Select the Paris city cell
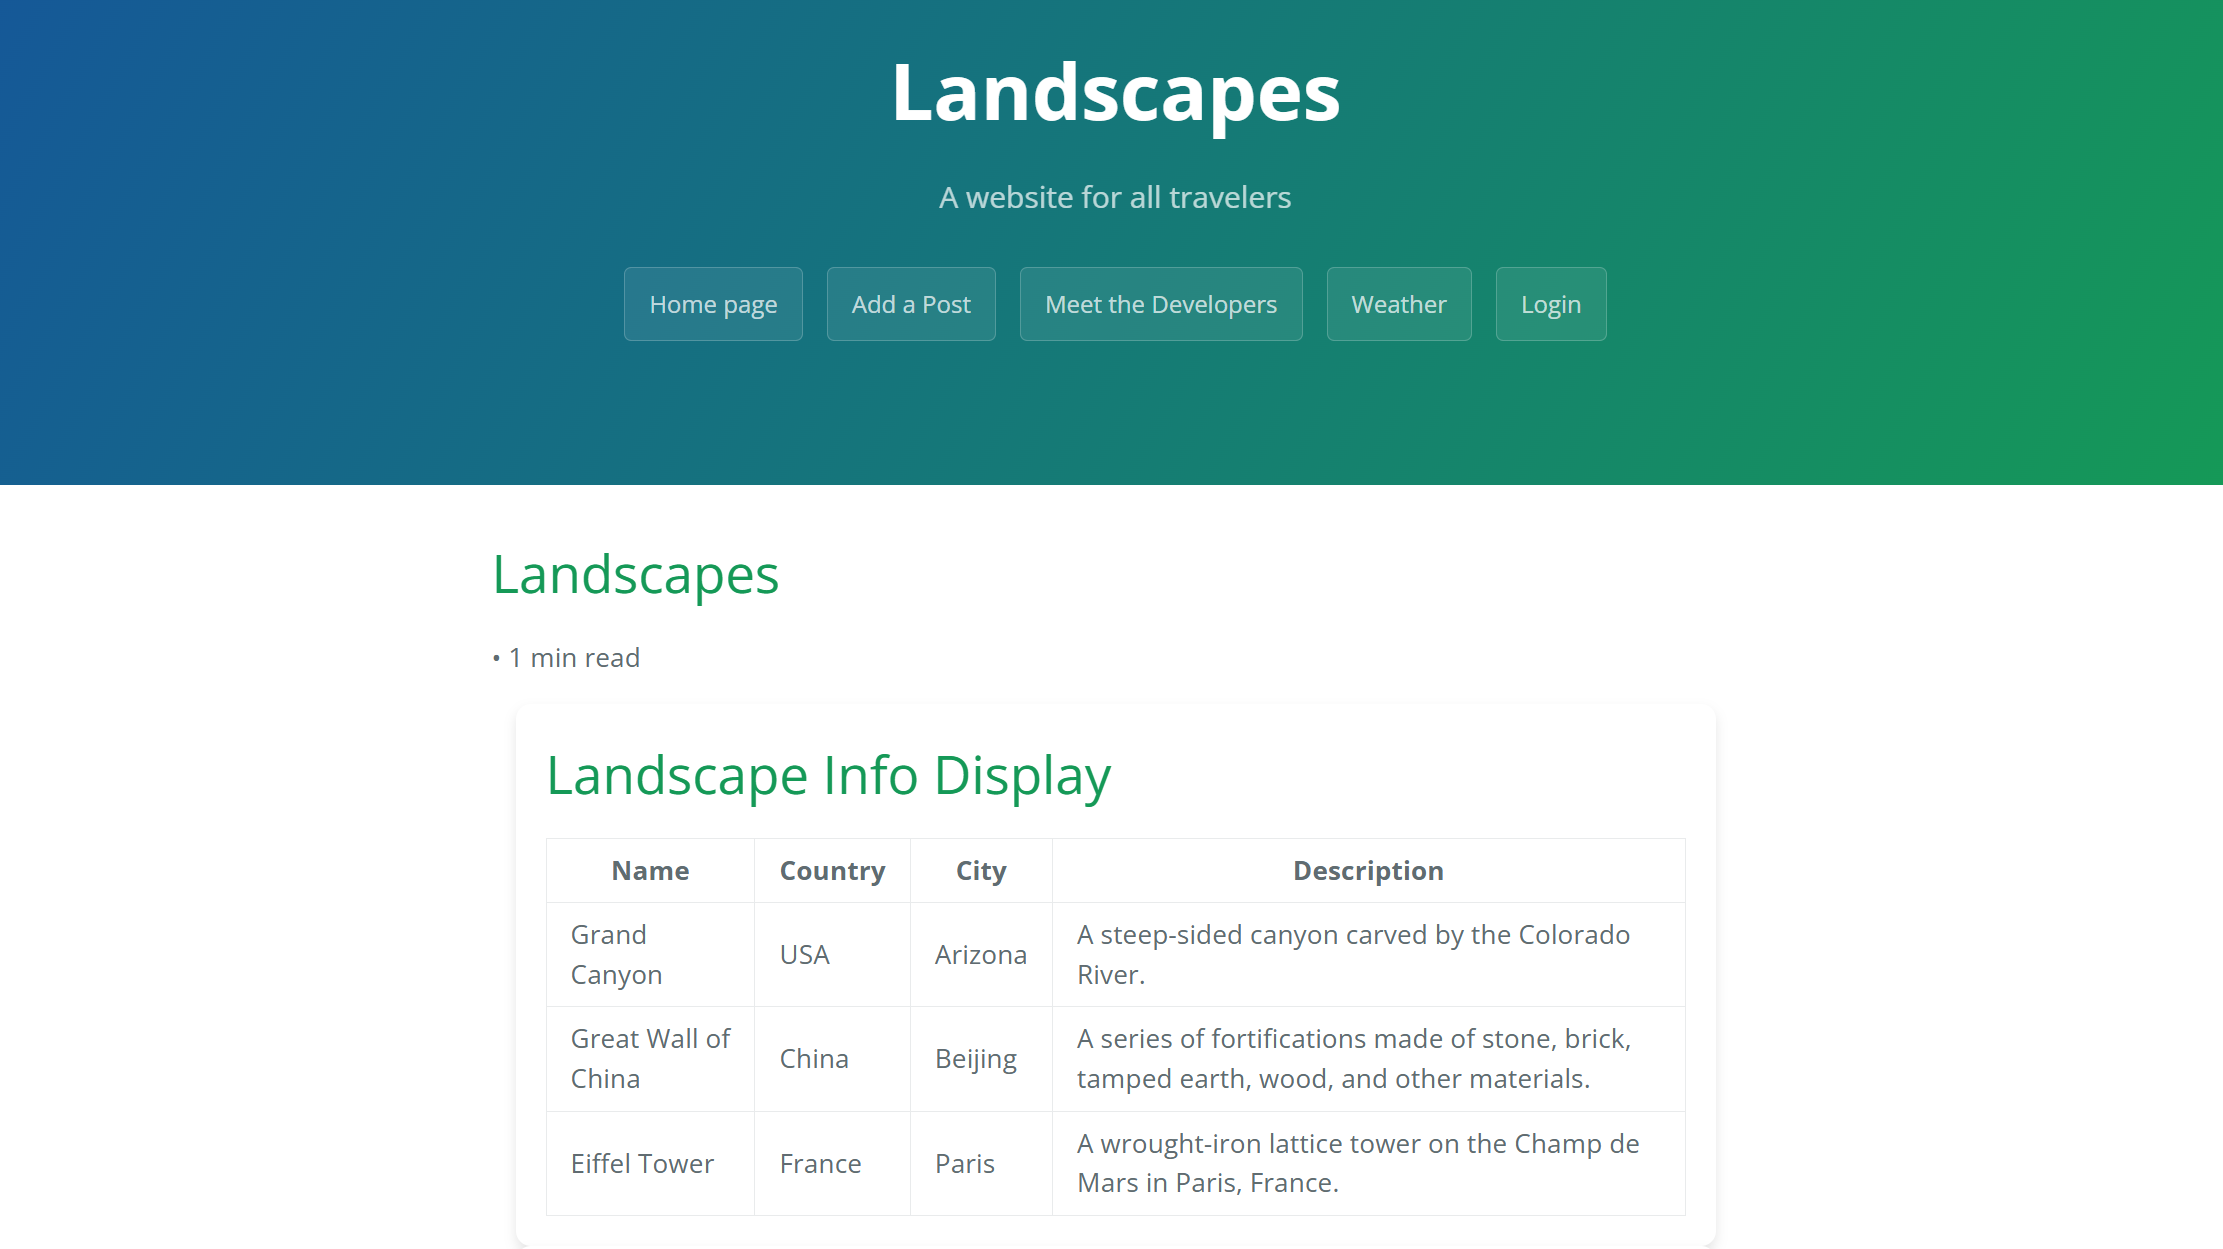Viewport: 2223px width, 1249px height. coord(981,1163)
